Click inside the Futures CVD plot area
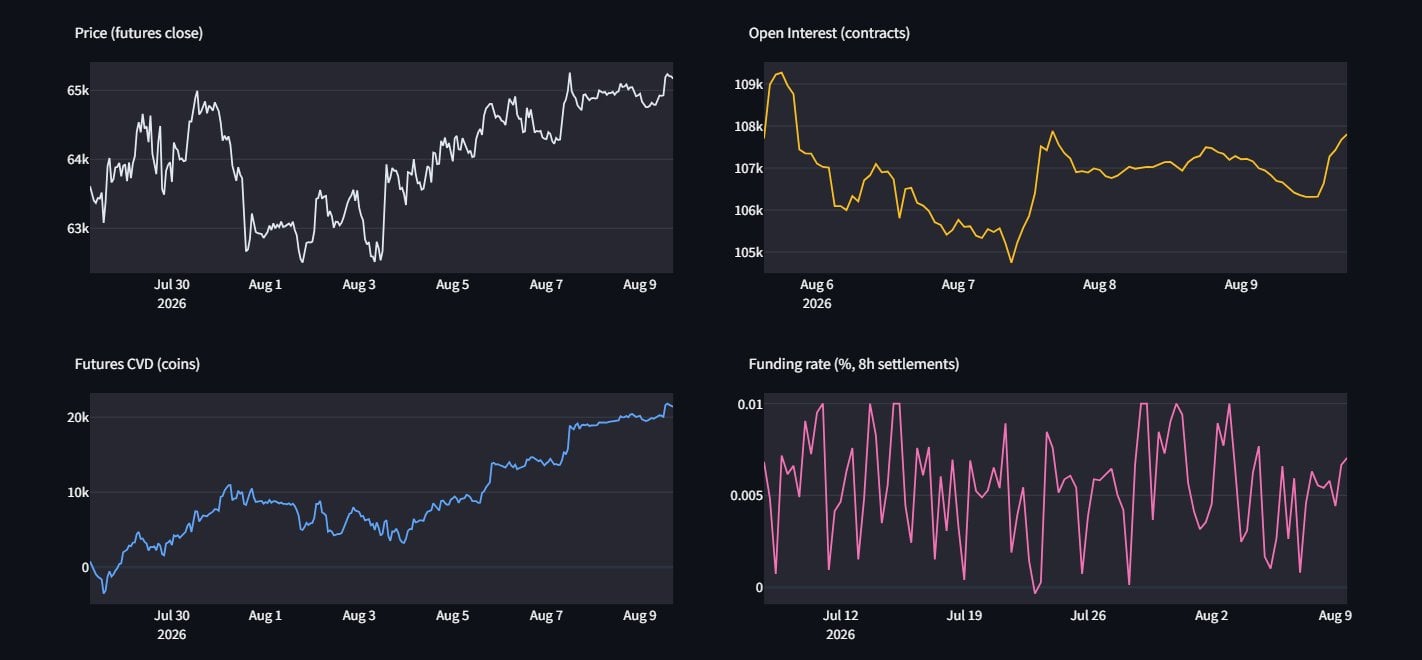This screenshot has height=660, width=1422. click(381, 498)
